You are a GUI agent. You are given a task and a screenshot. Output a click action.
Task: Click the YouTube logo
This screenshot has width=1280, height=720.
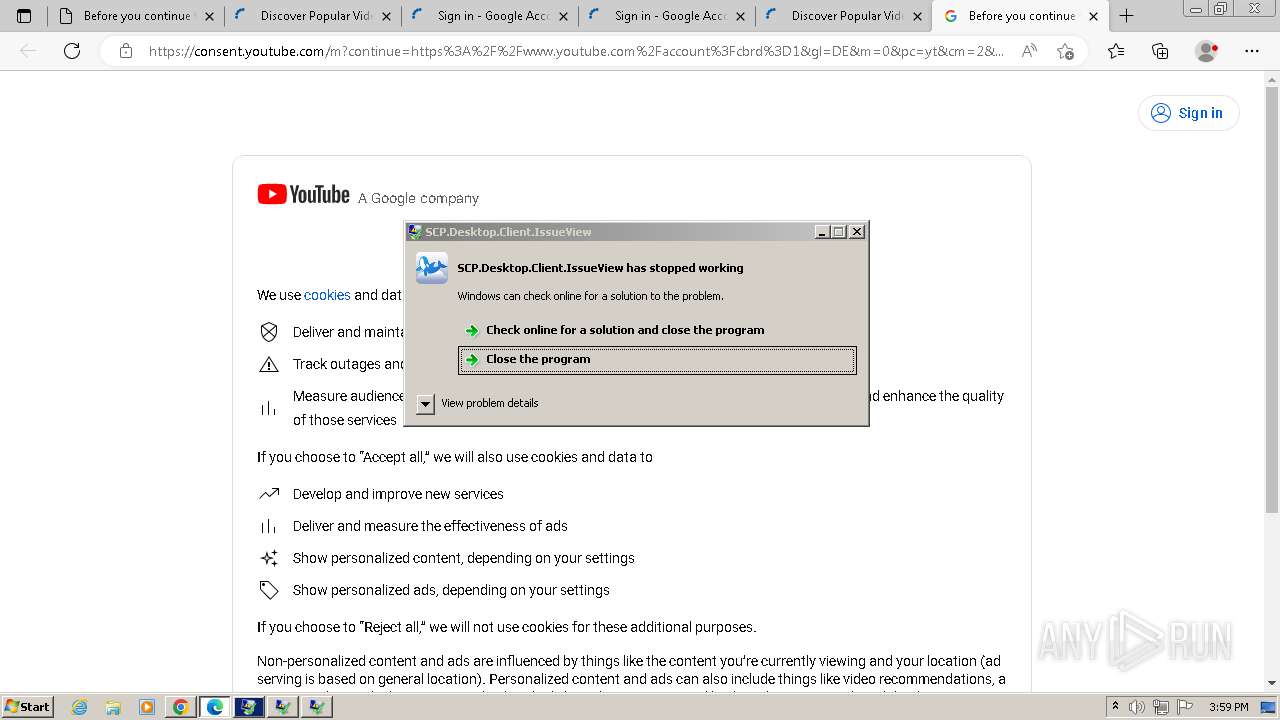303,194
